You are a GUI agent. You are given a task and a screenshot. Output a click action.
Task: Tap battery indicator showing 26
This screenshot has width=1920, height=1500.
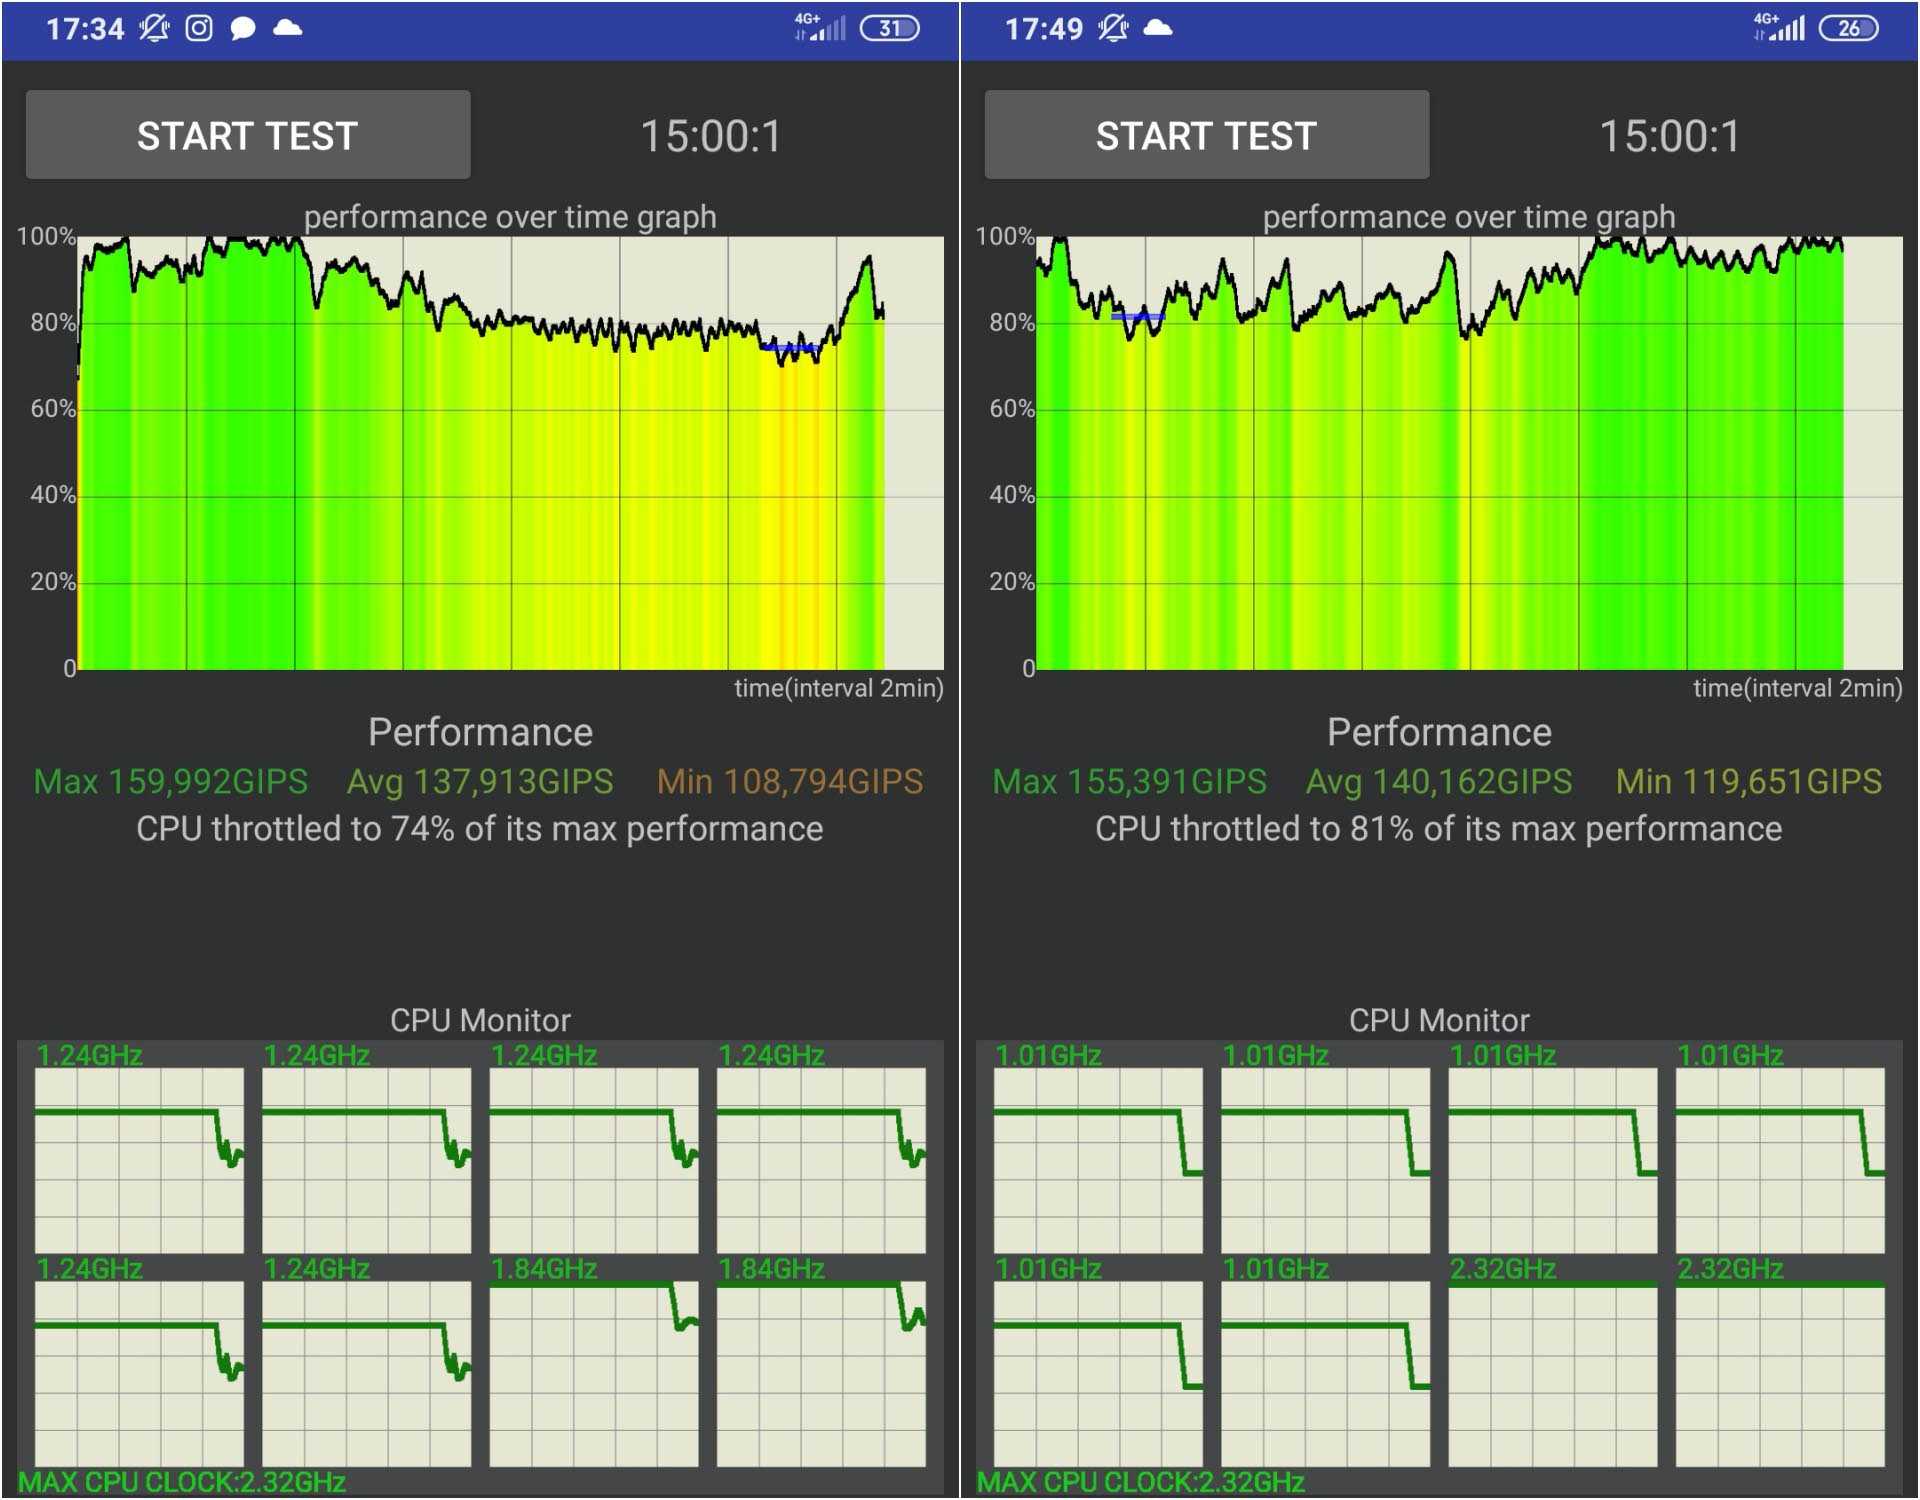coord(1848,28)
